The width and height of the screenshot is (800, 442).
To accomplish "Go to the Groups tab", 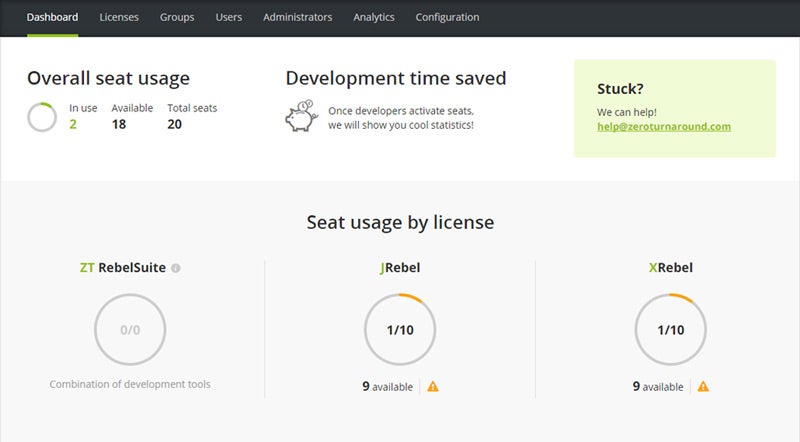I will (x=177, y=17).
